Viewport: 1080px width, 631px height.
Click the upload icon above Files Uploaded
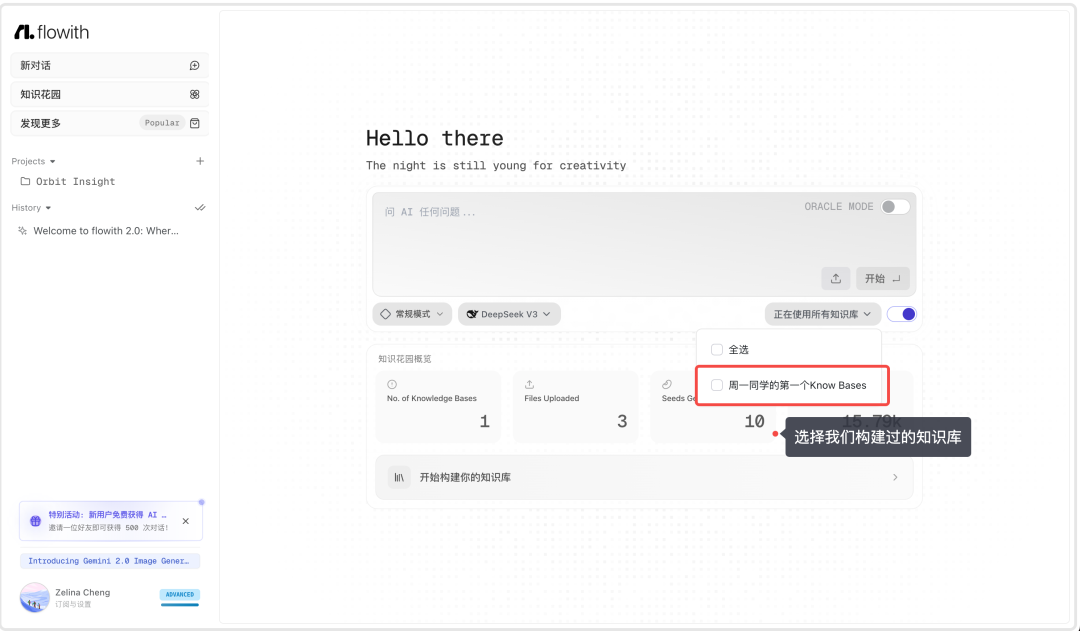tap(529, 384)
